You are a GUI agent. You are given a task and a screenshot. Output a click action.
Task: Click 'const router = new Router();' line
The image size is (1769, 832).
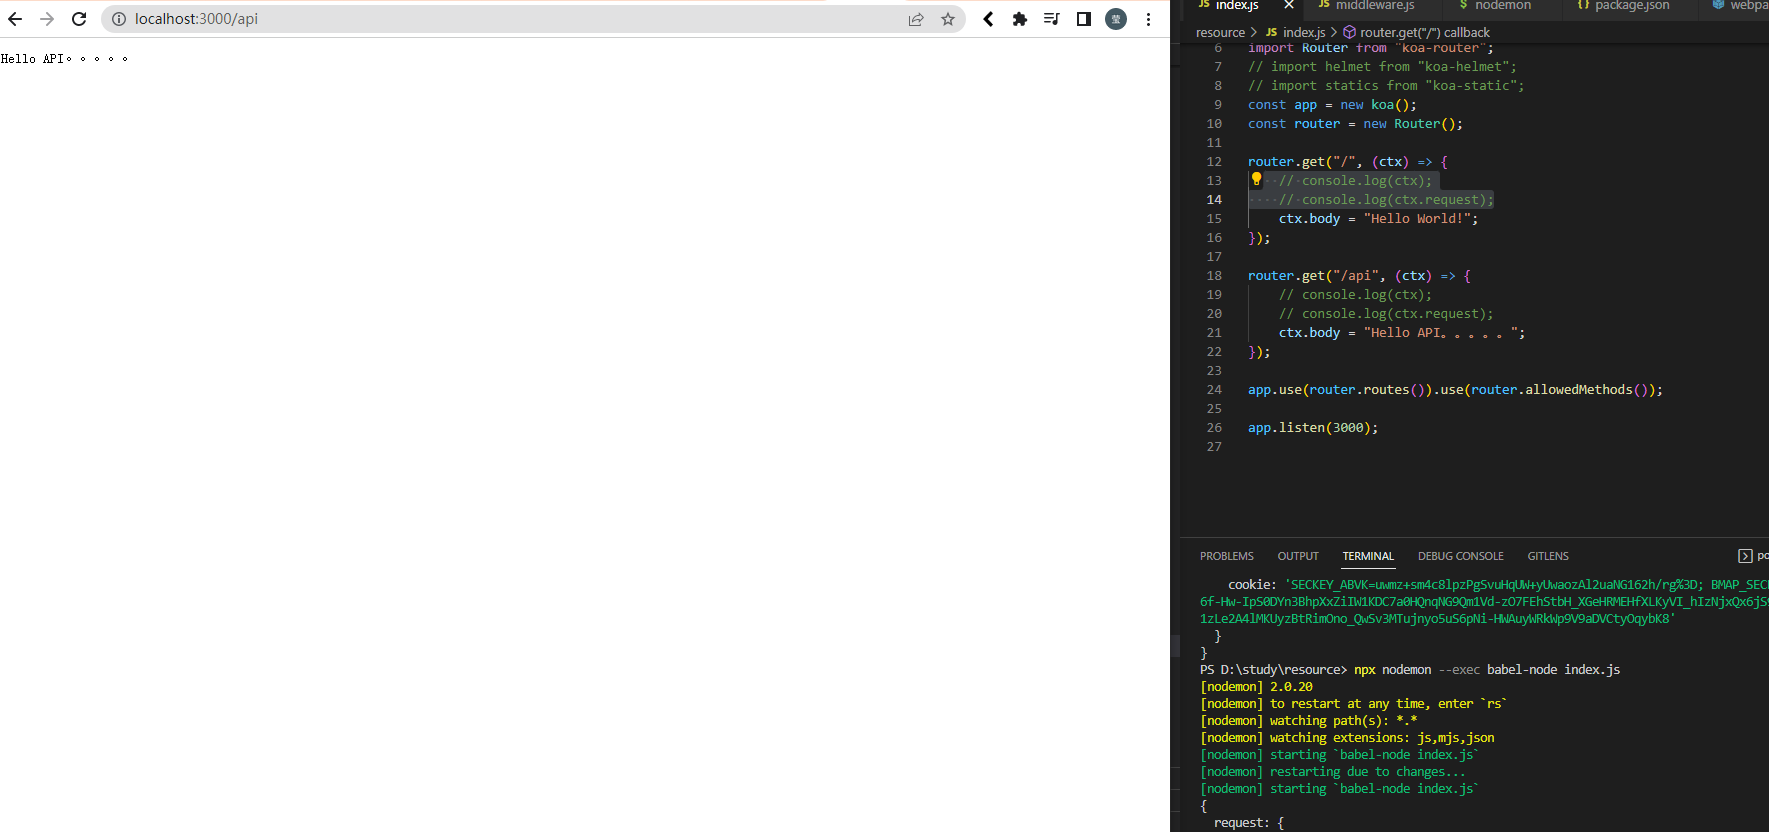click(x=1355, y=124)
